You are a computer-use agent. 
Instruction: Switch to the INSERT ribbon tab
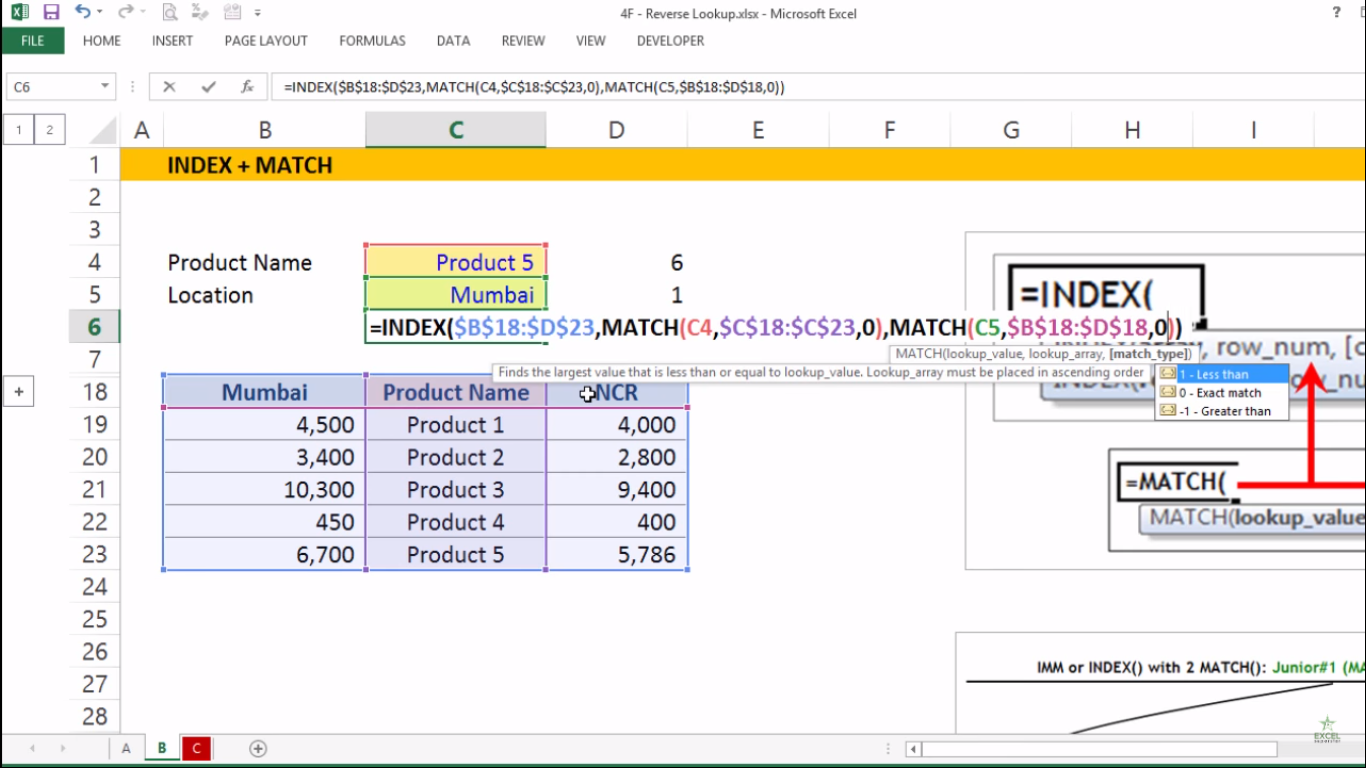pyautogui.click(x=172, y=41)
